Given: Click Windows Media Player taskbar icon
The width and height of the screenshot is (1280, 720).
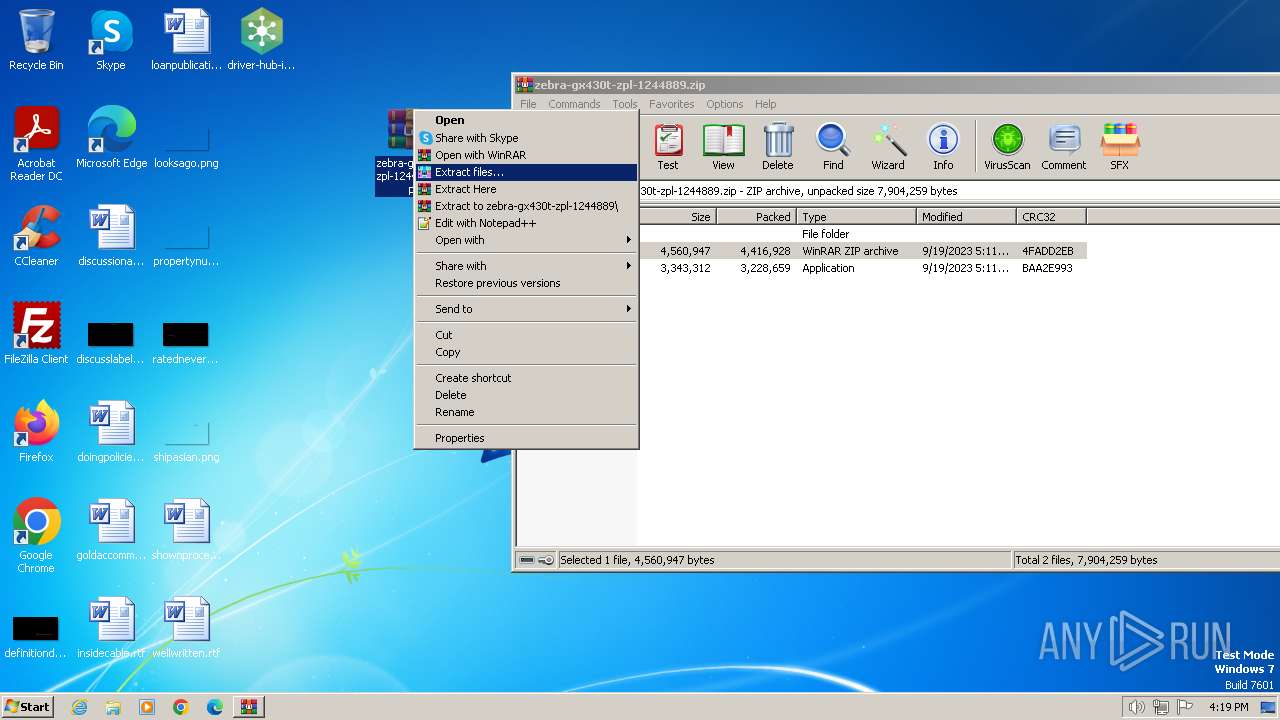Looking at the screenshot, I should pos(147,707).
